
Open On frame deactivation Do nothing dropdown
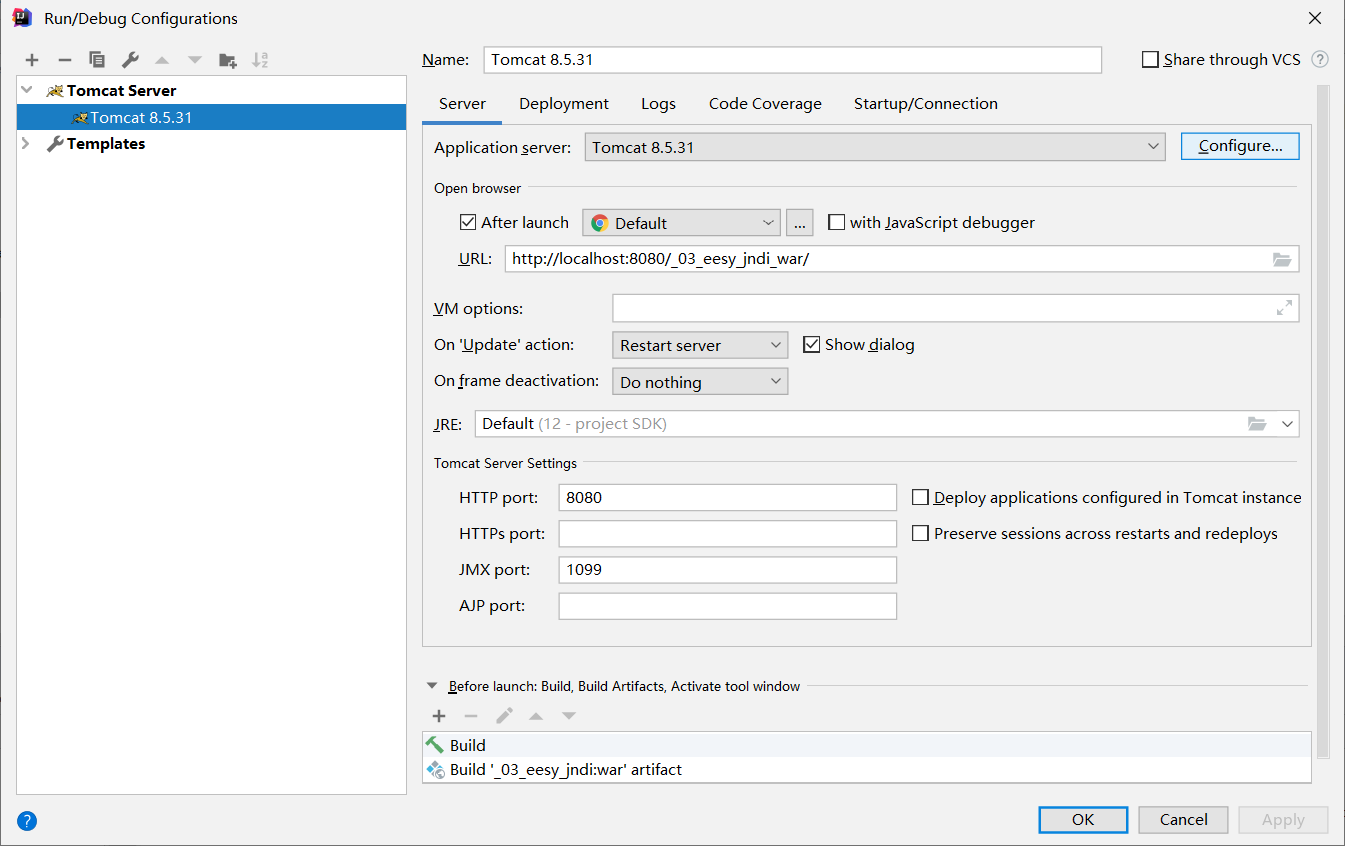[700, 382]
